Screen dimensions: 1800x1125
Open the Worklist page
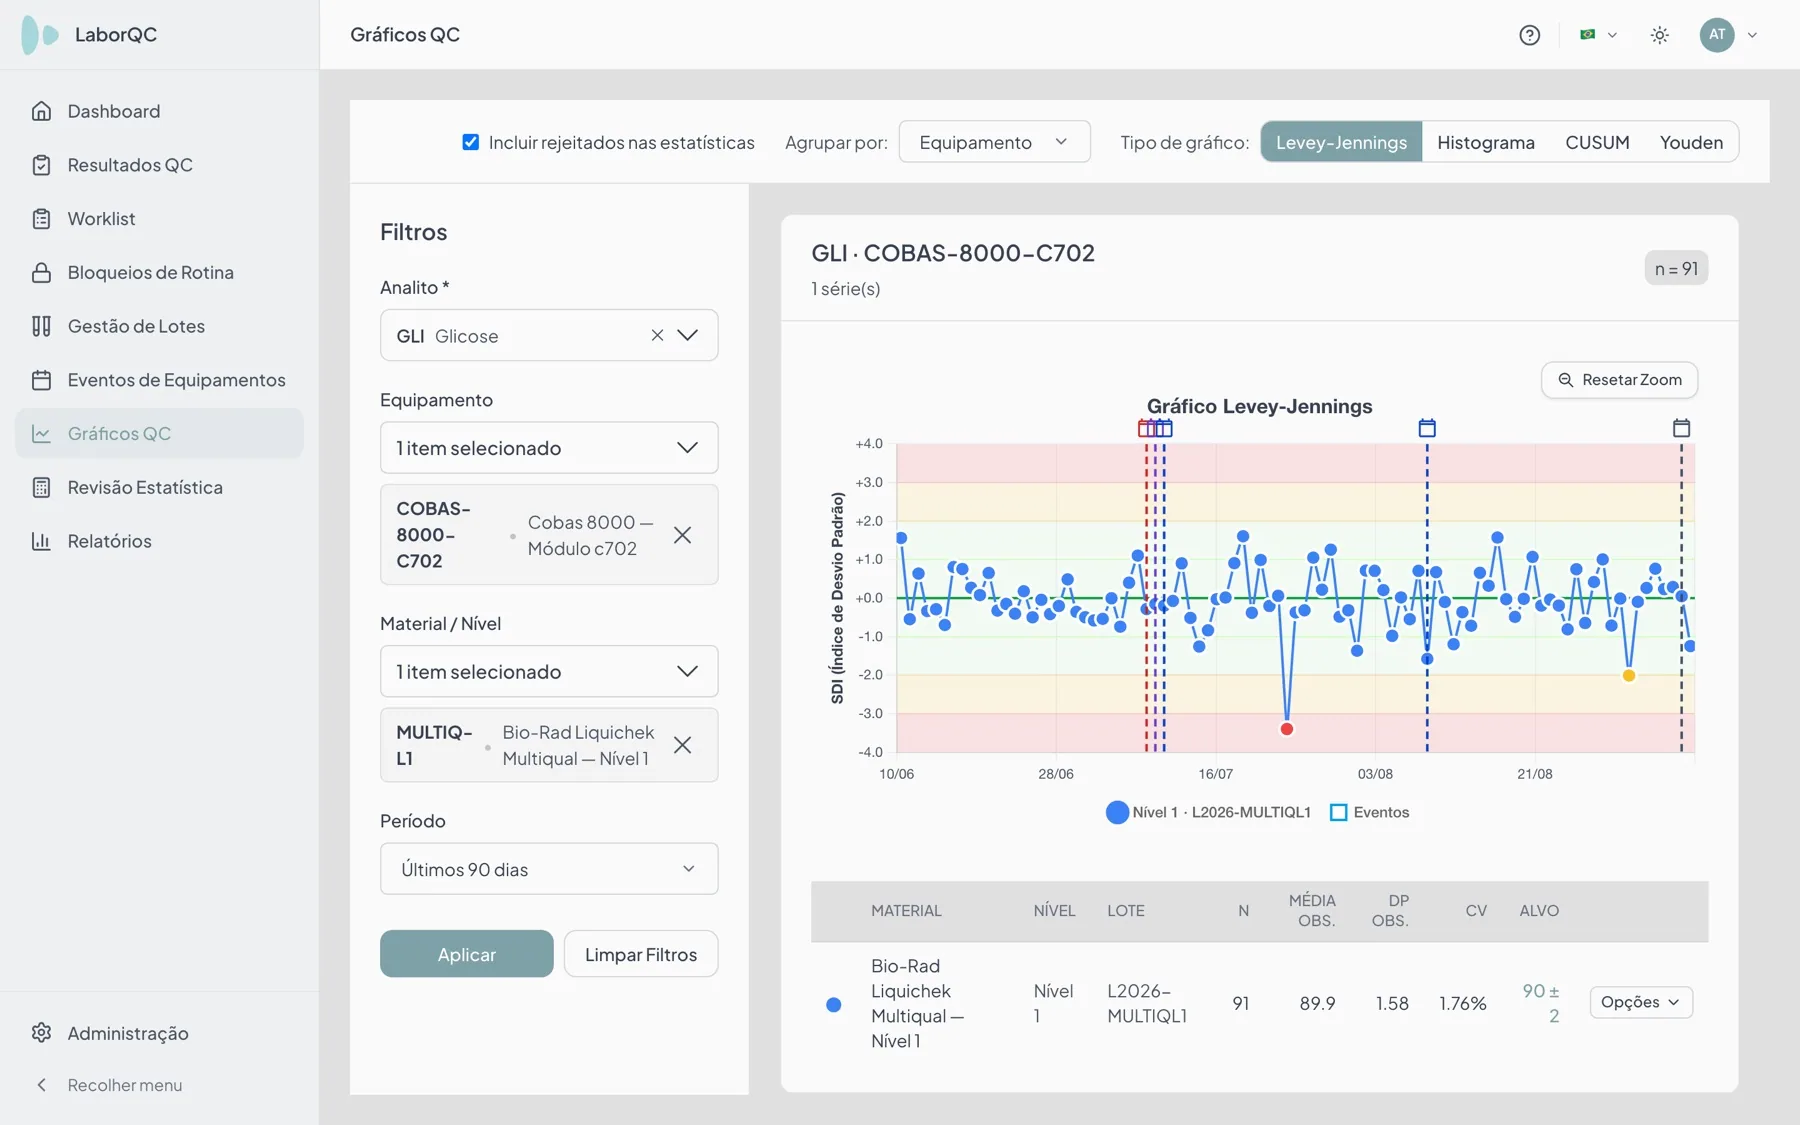tap(160, 219)
